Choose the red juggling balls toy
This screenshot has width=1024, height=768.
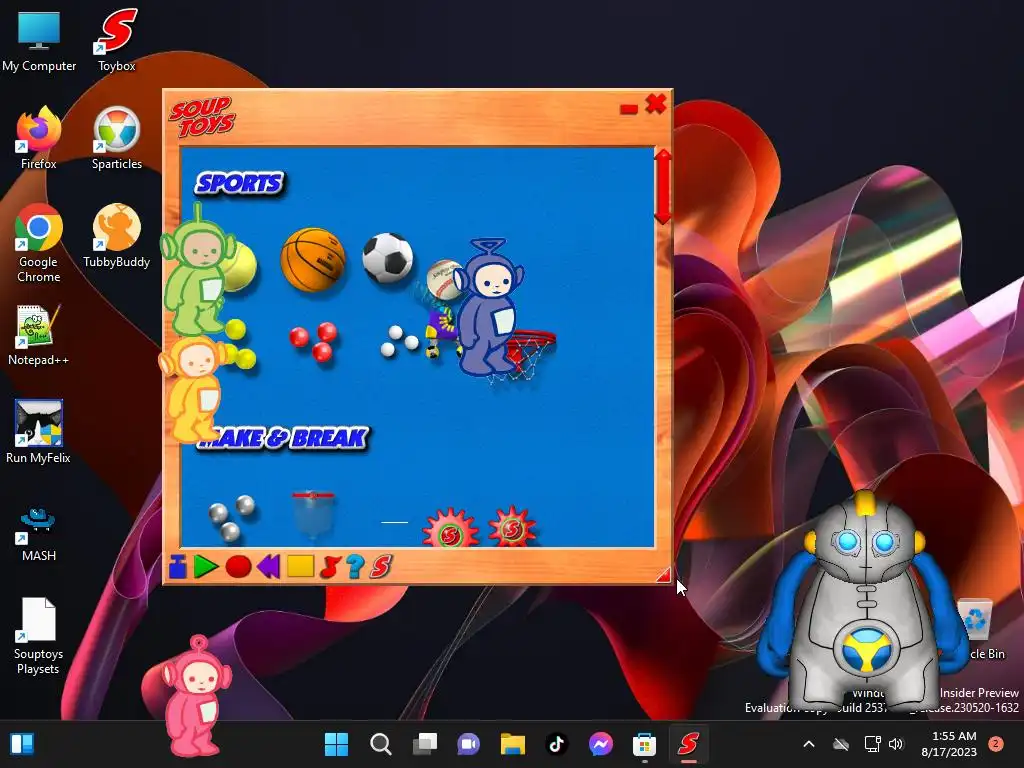tap(314, 342)
